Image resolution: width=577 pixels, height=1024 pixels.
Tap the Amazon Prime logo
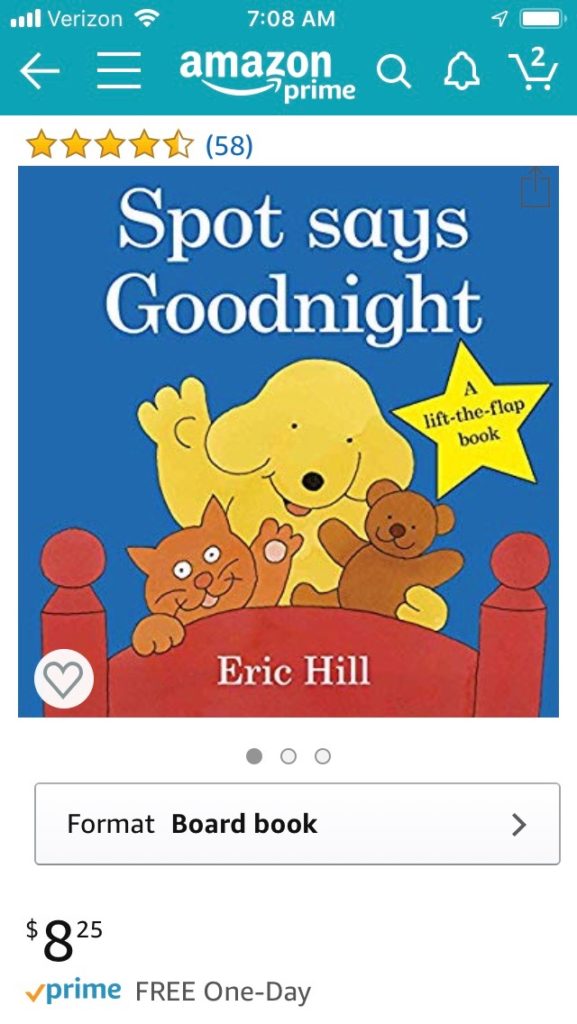[267, 72]
